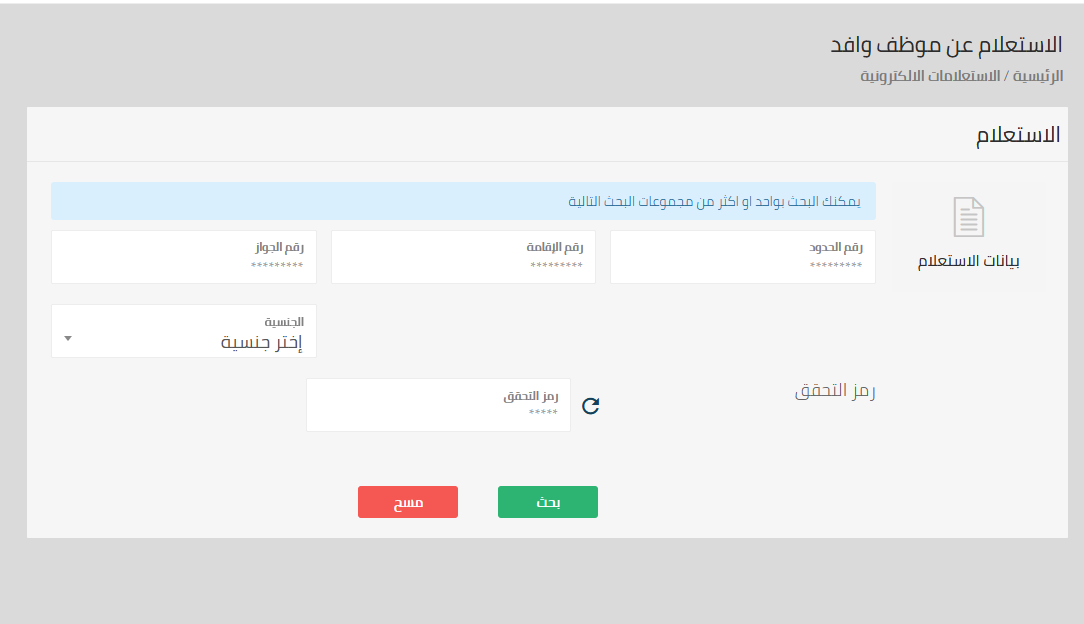Viewport: 1084px width, 624px height.
Task: Open the الرئيسية breadcrumb link
Action: pyautogui.click(x=1038, y=76)
